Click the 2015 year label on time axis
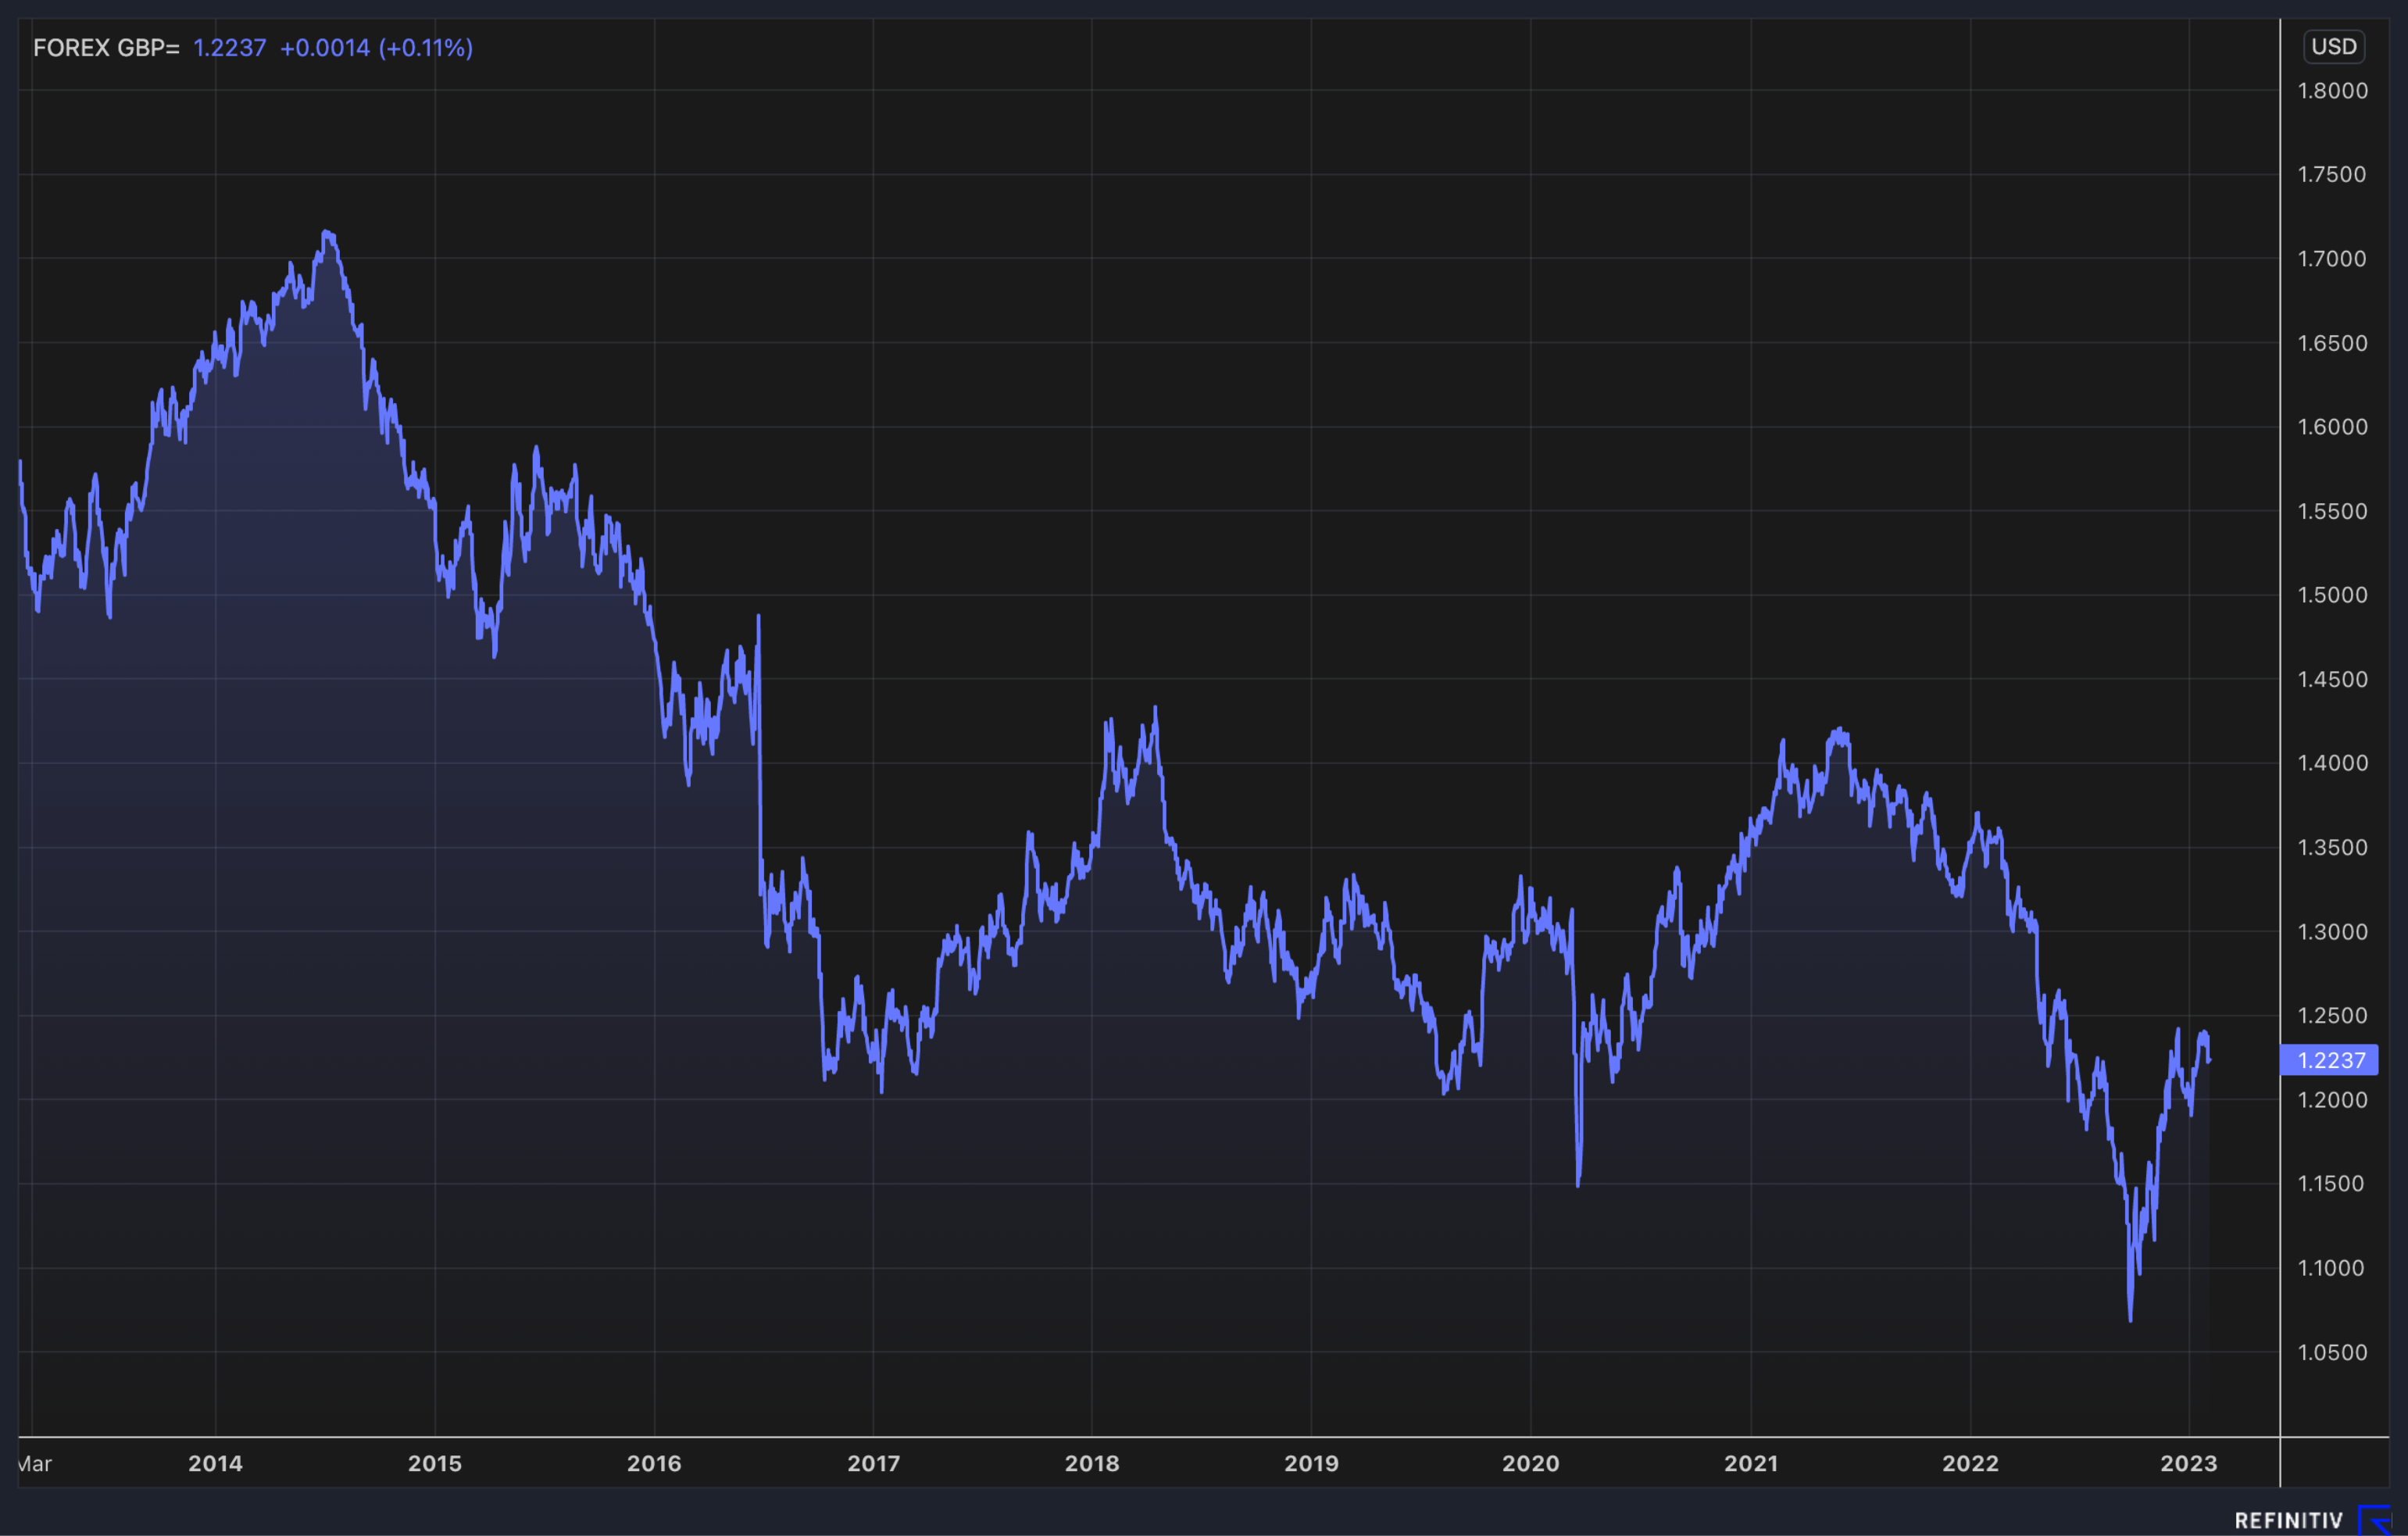This screenshot has height=1536, width=2408. coord(435,1463)
